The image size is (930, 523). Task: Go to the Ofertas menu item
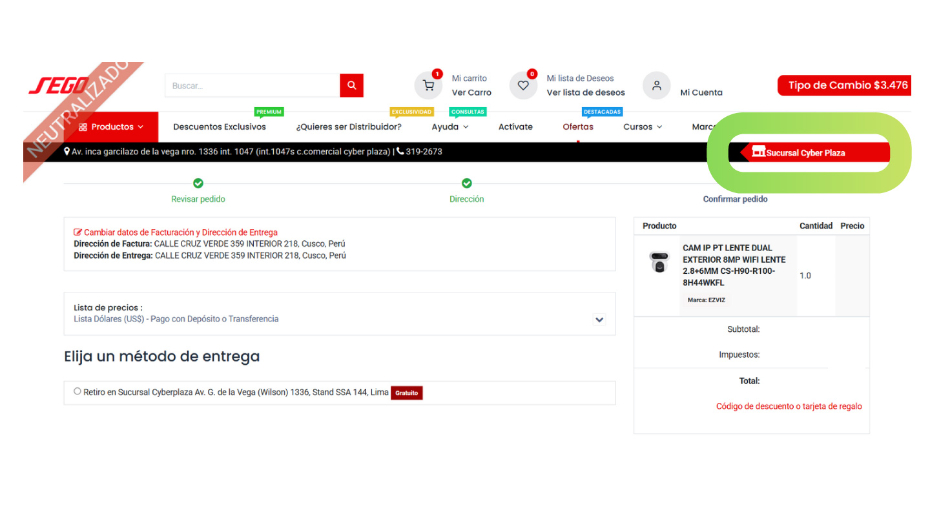coord(578,127)
